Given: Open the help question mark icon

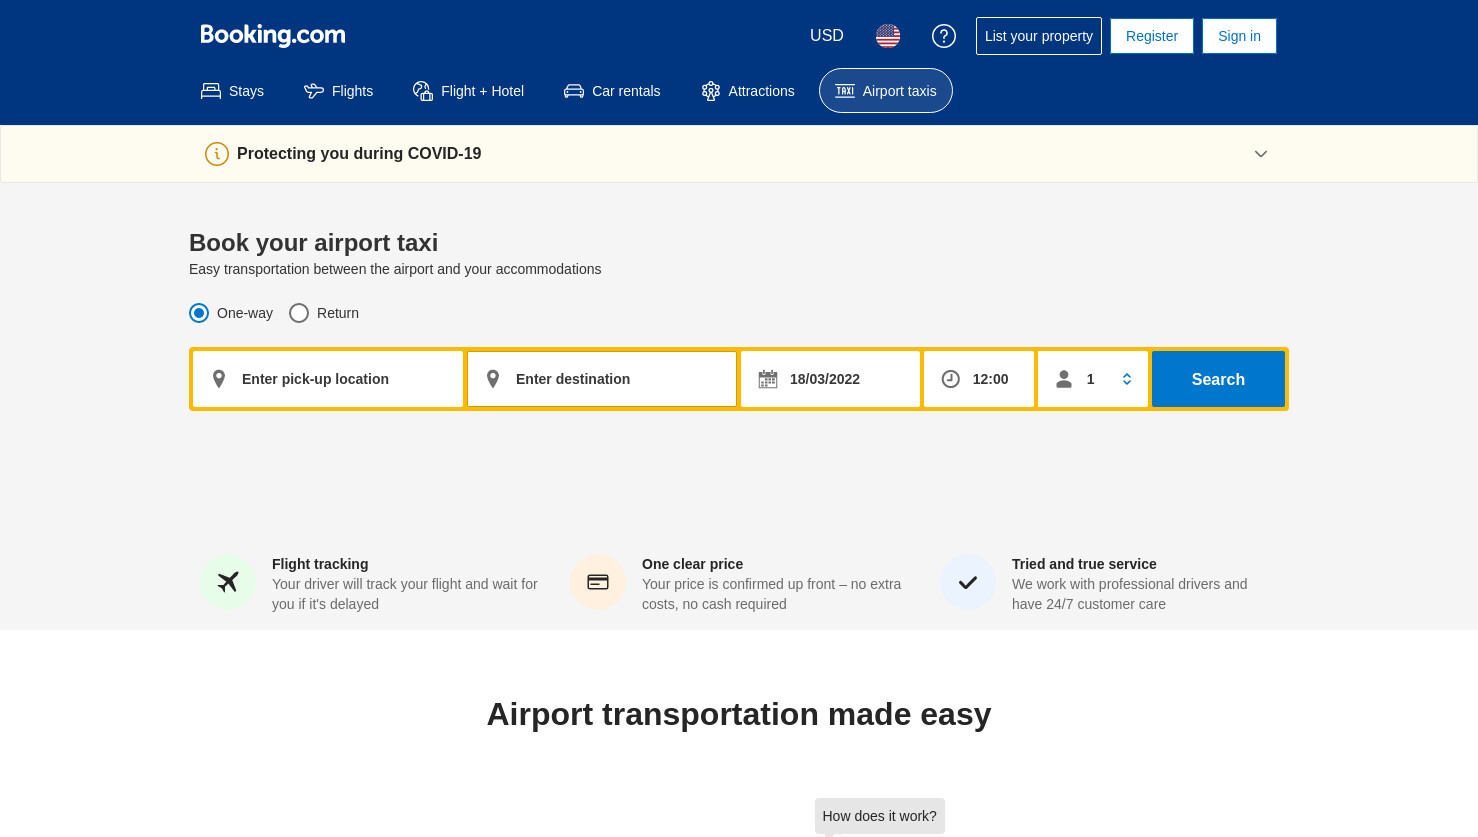Looking at the screenshot, I should 944,36.
